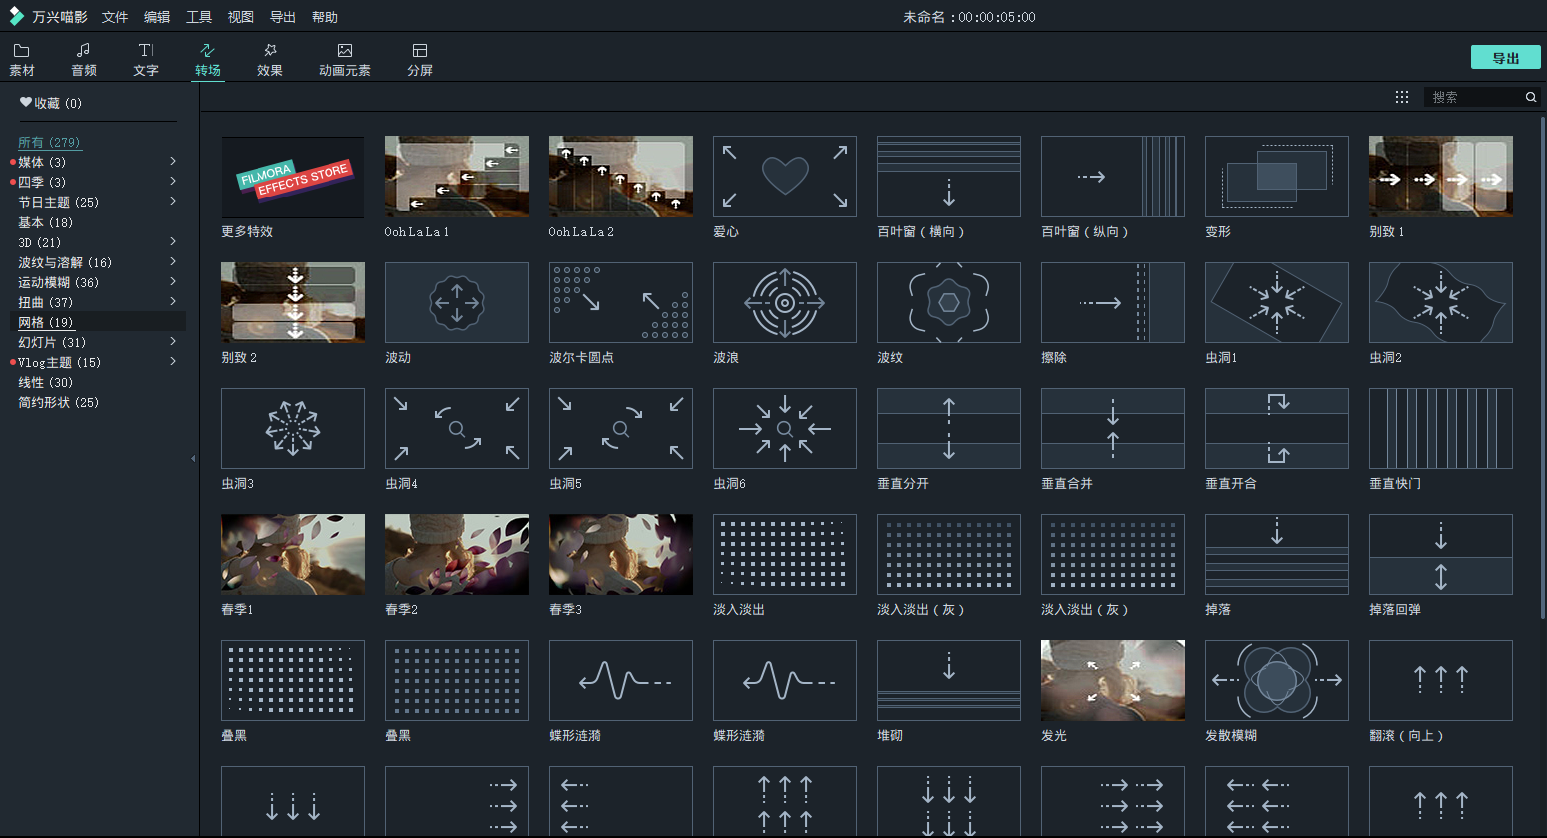Viewport: 1547px width, 838px height.
Task: Expand the 3D category chevron
Action: [173, 241]
